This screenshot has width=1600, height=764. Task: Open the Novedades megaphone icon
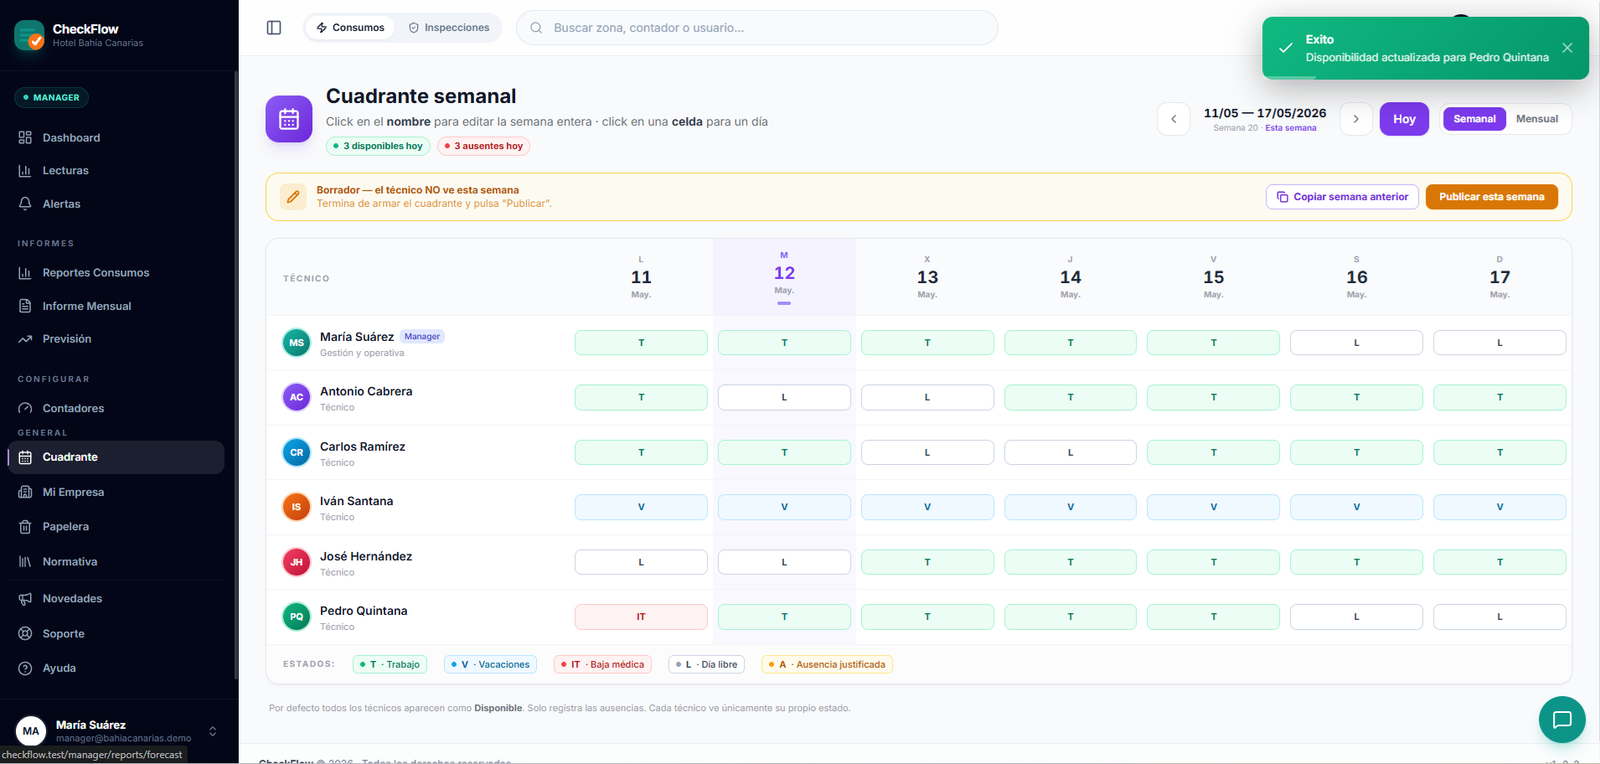pos(25,599)
